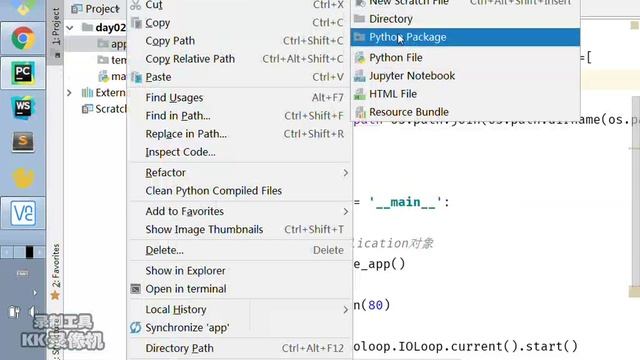Expand the External Libraries node
The width and height of the screenshot is (640, 360).
click(x=69, y=93)
